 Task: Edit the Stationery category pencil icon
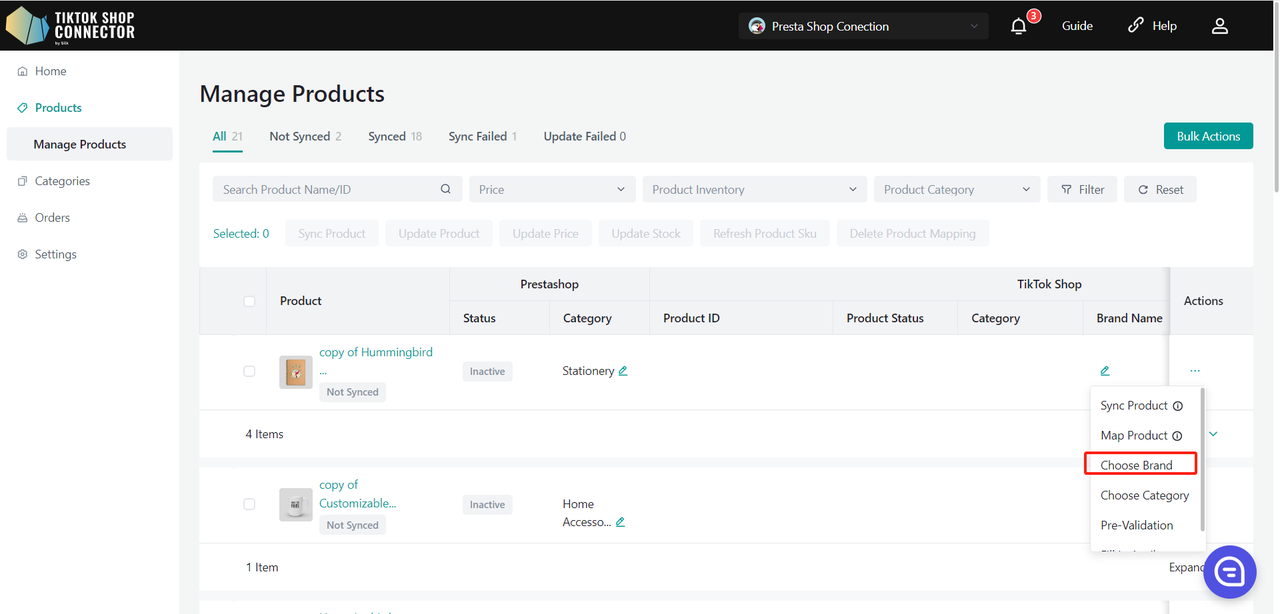point(623,371)
